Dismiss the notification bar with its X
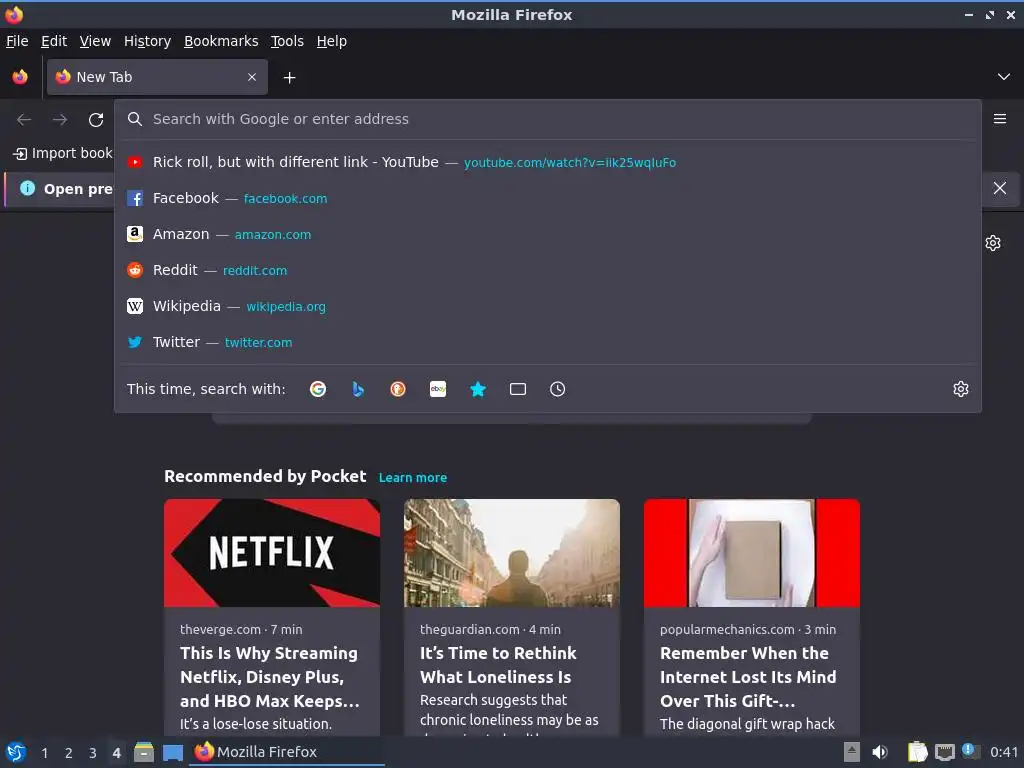This screenshot has width=1024, height=768. pos(1000,188)
